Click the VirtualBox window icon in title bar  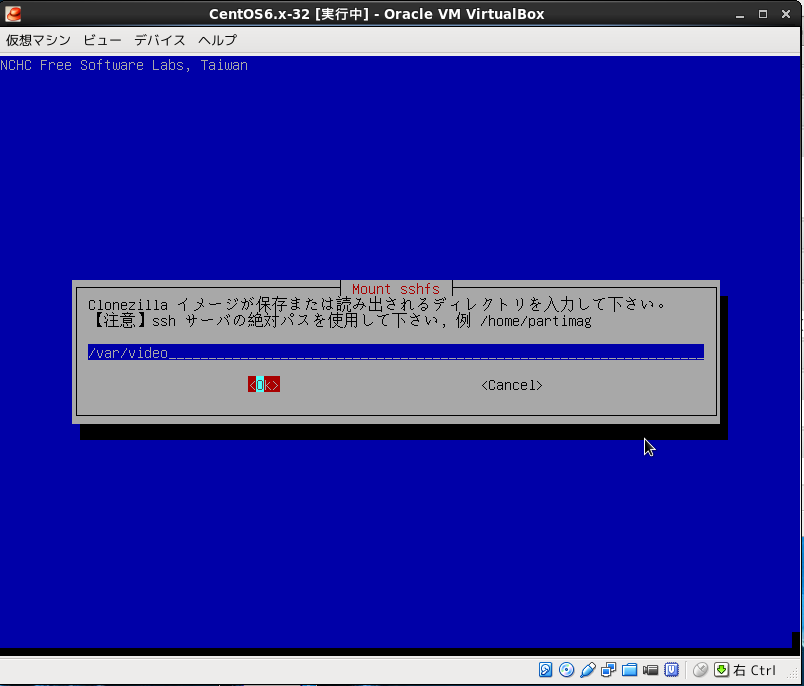coord(13,14)
